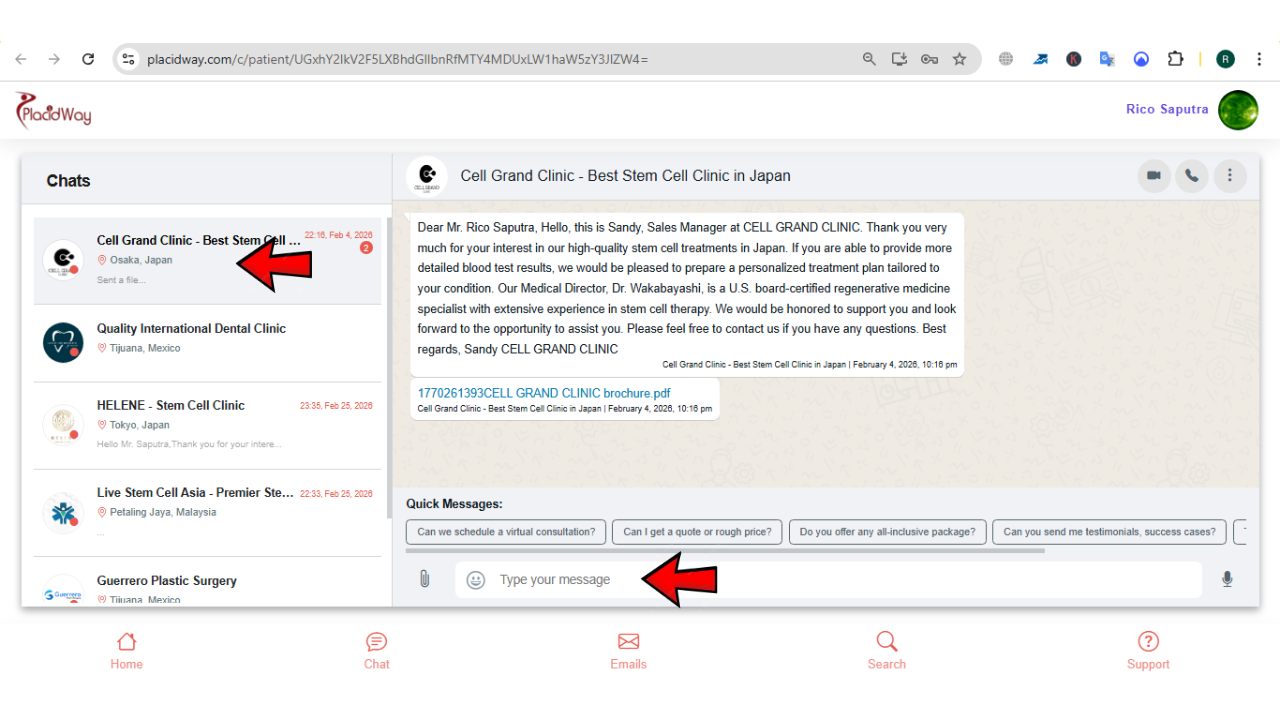Click the PlacidWay logo
Image resolution: width=1280 pixels, height=720 pixels.
tap(54, 110)
